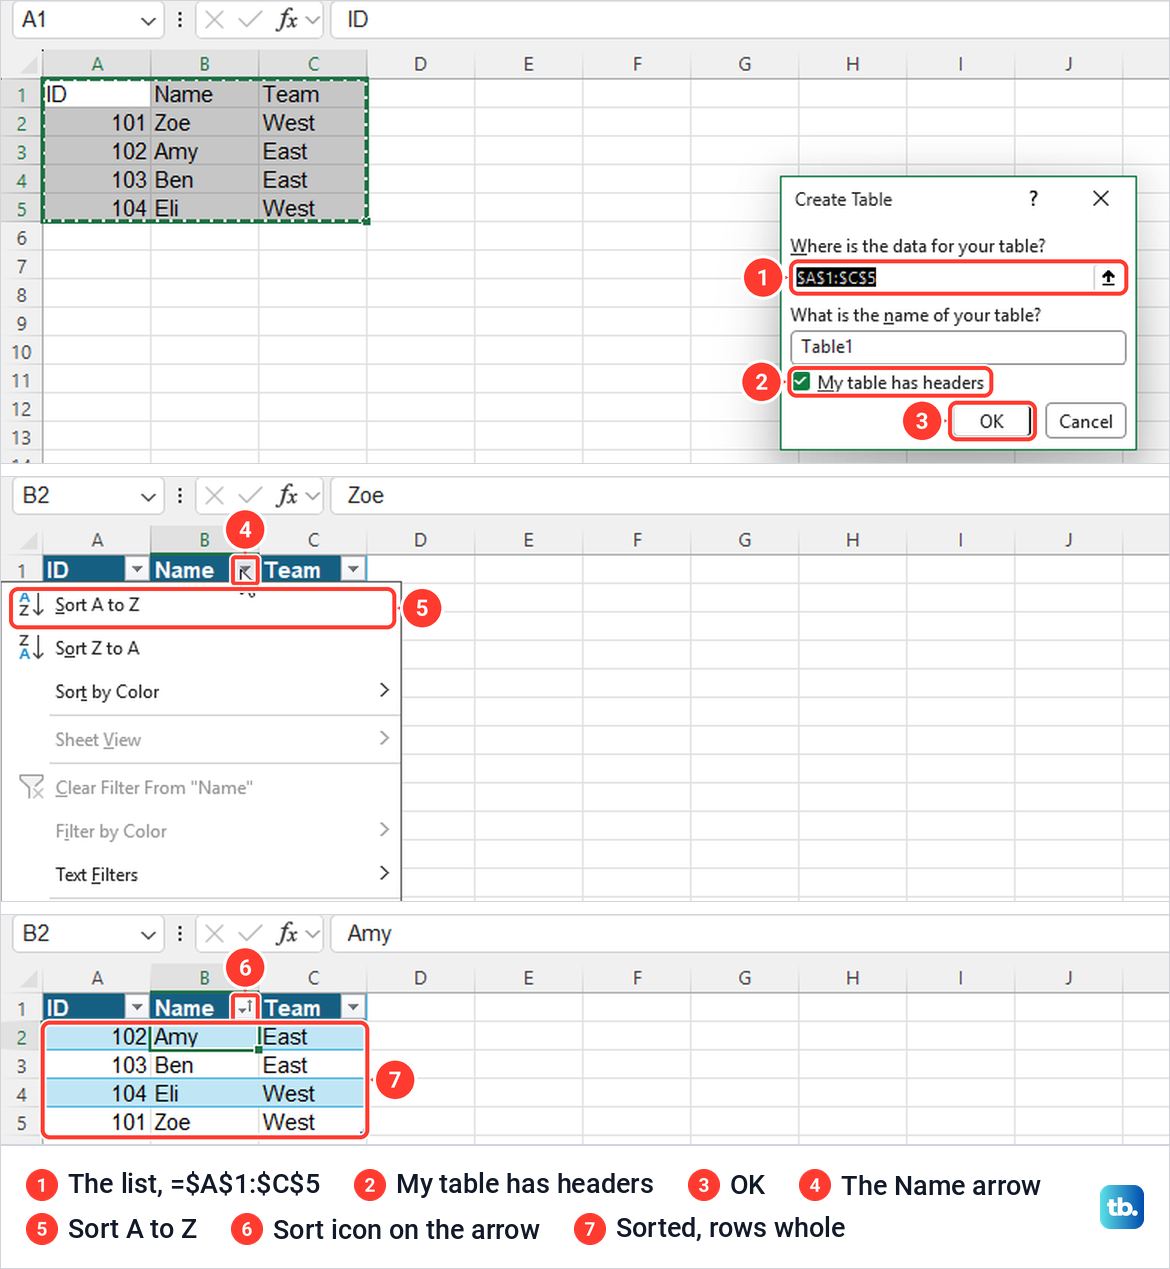Click the West cell beside 104 Eli in the sorted table
This screenshot has width=1170, height=1269.
coord(313,1093)
